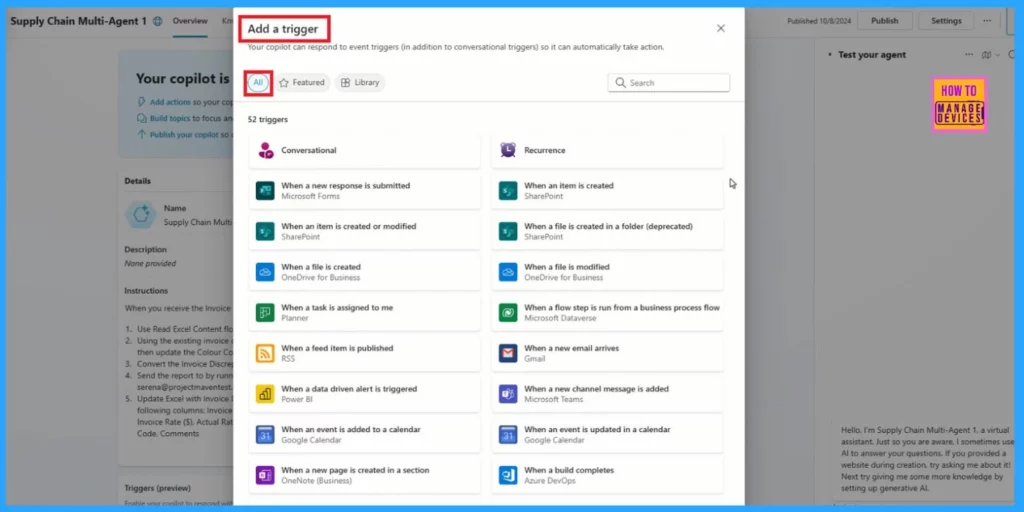Click the Microsoft Dataverse icon
The image size is (1024, 512).
pos(508,312)
